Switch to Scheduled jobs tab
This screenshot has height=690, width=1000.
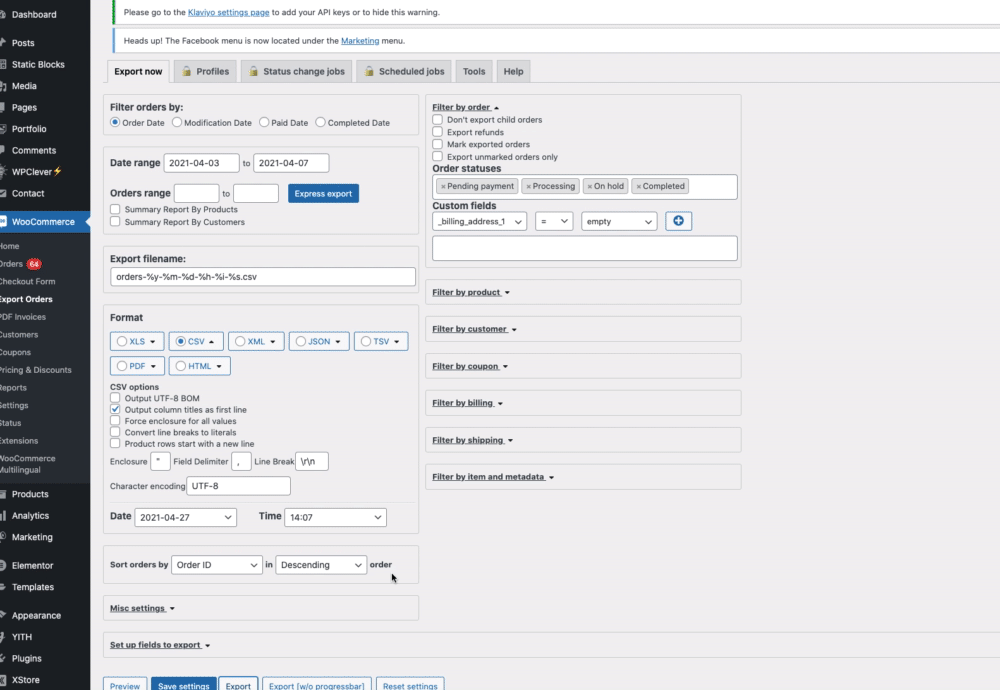click(x=404, y=71)
